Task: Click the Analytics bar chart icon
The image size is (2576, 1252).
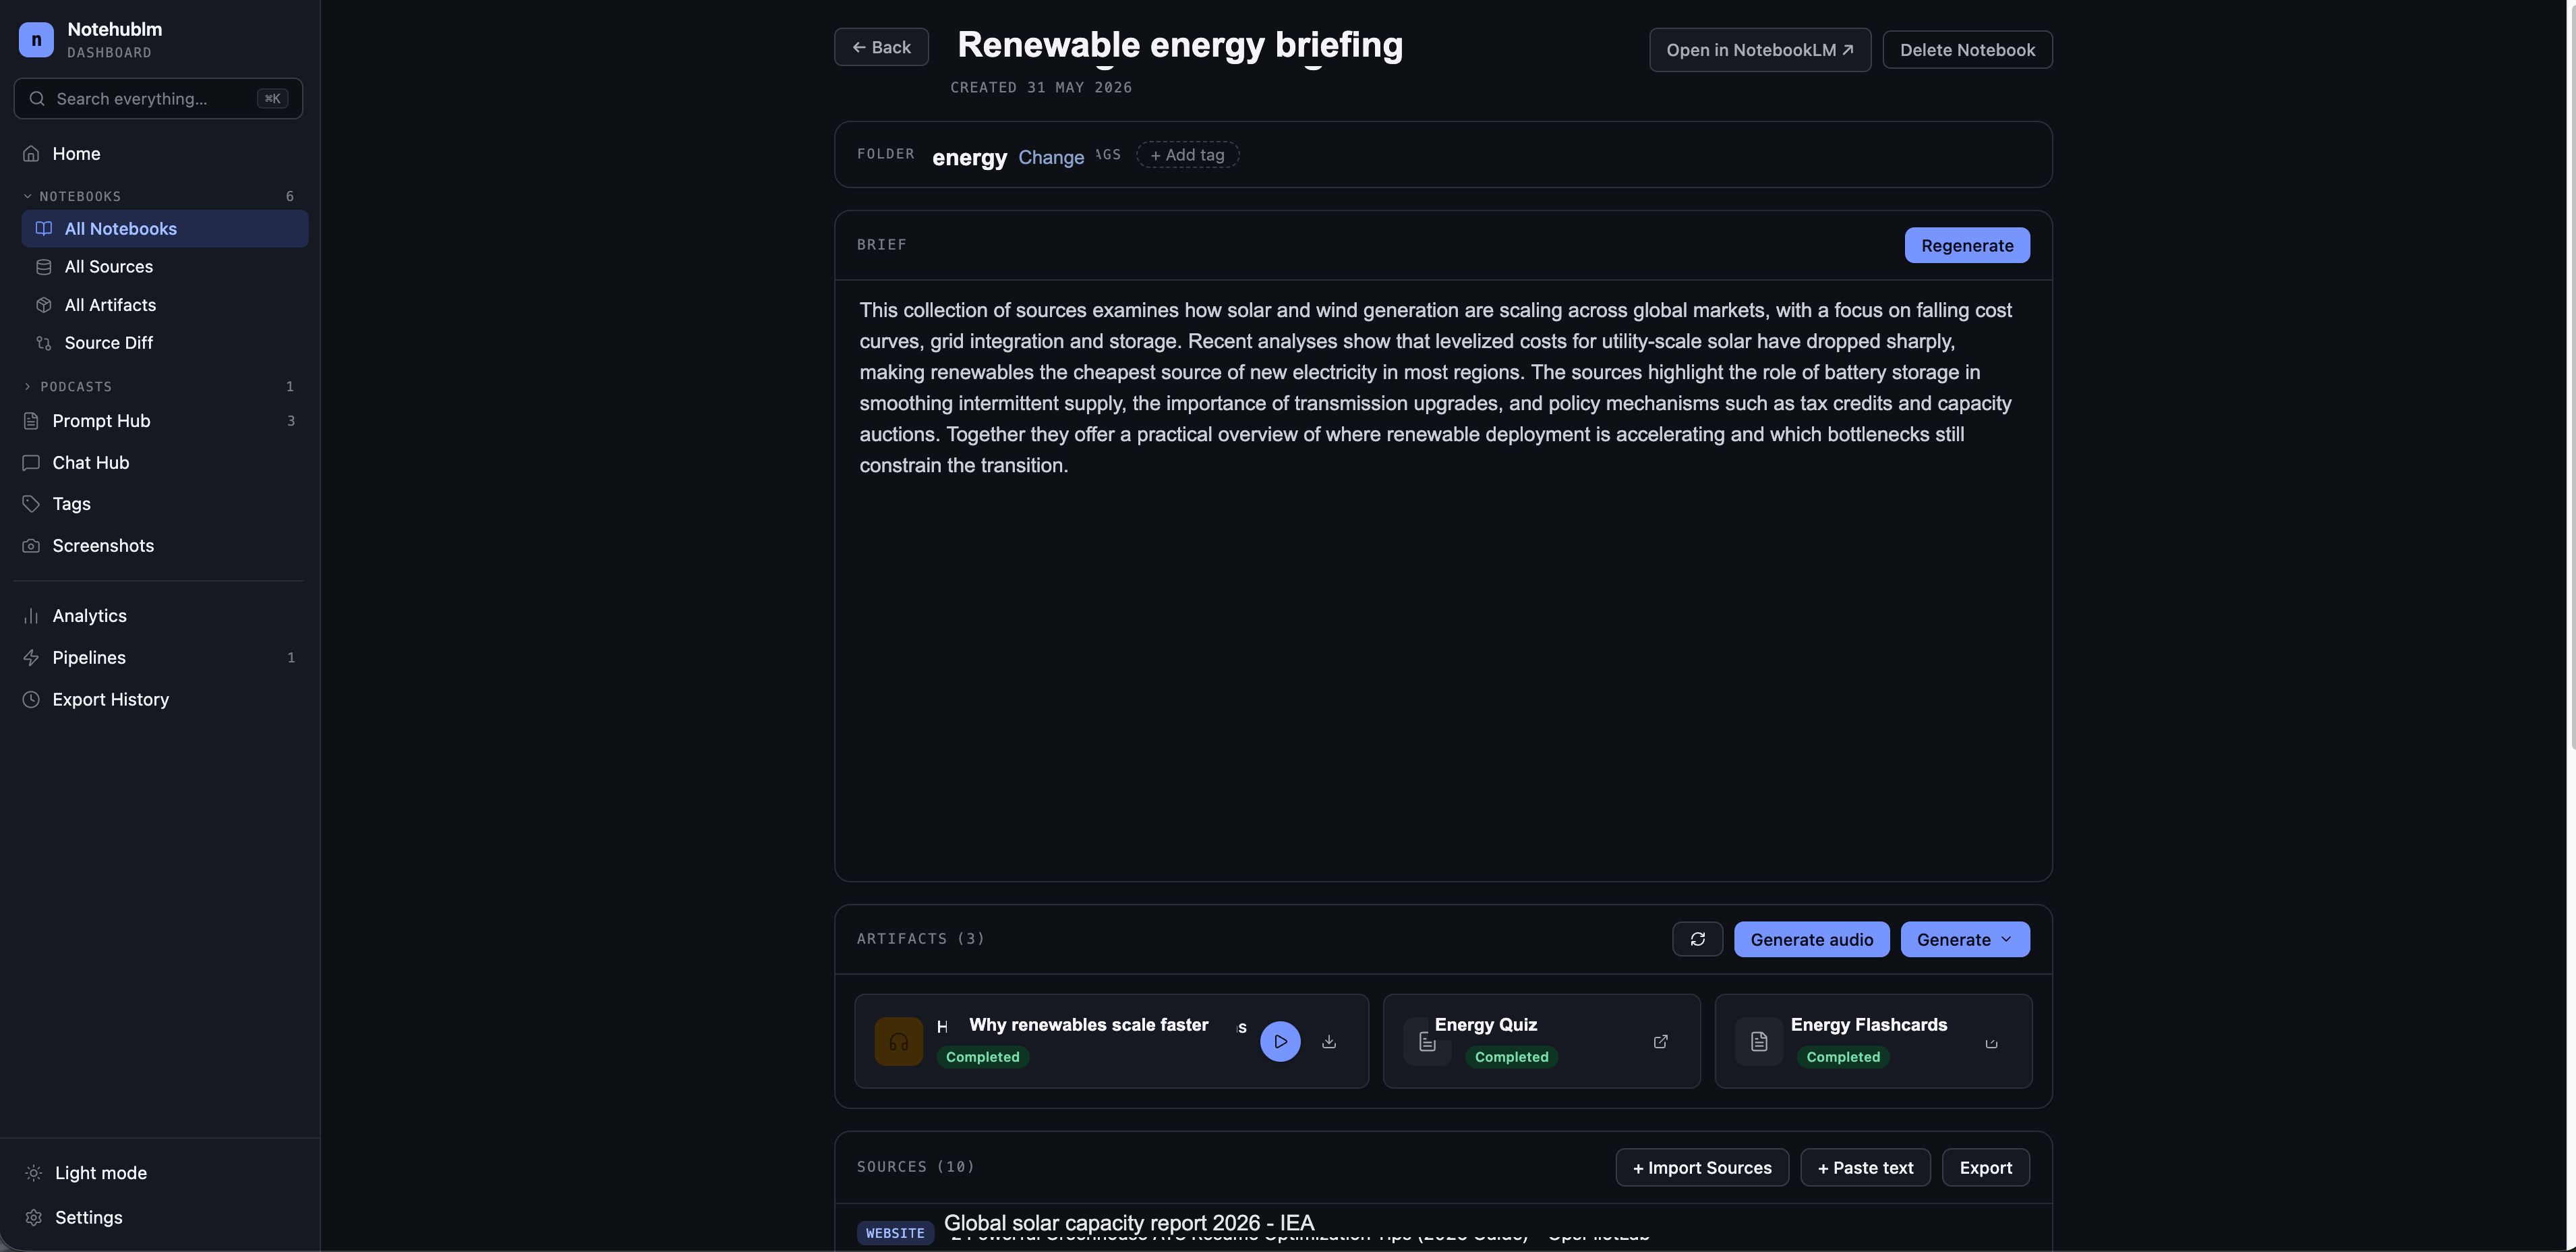Action: pyautogui.click(x=31, y=615)
